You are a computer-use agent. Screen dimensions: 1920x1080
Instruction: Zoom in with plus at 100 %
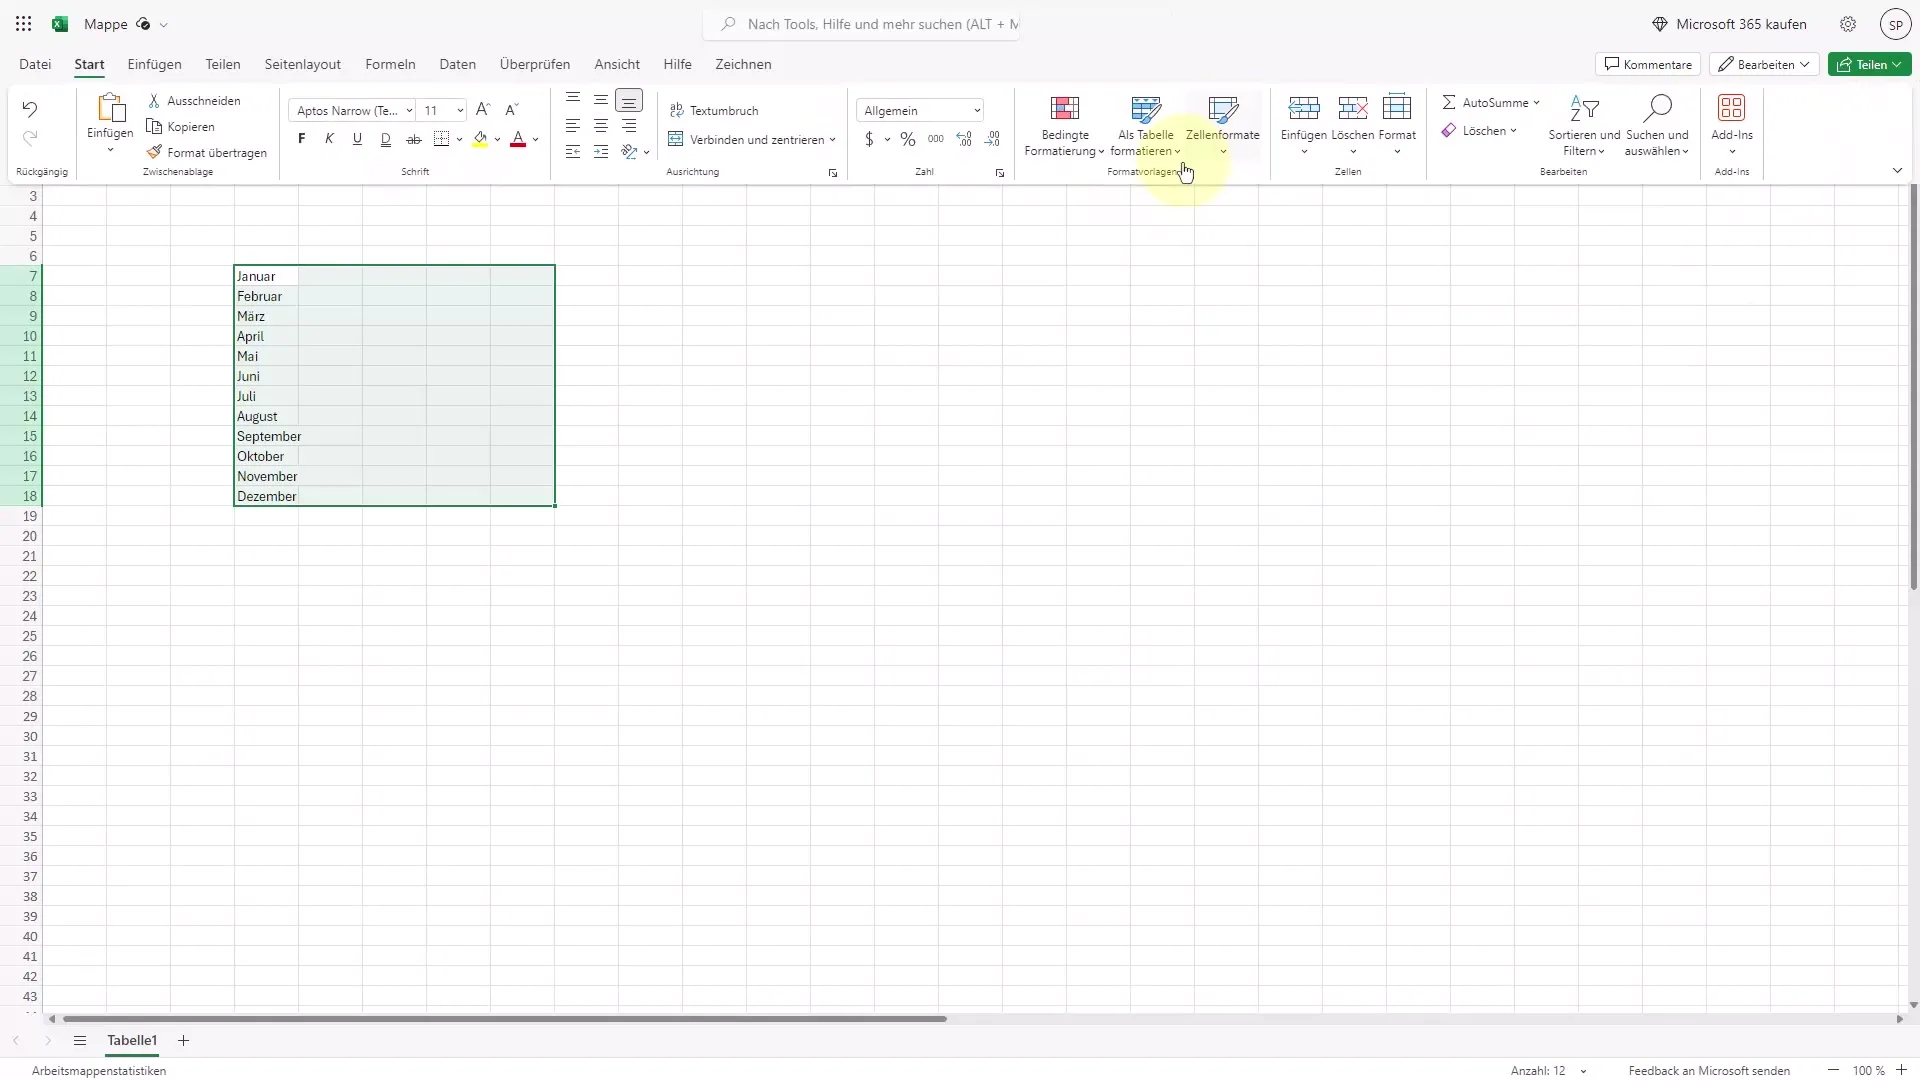point(1901,1070)
